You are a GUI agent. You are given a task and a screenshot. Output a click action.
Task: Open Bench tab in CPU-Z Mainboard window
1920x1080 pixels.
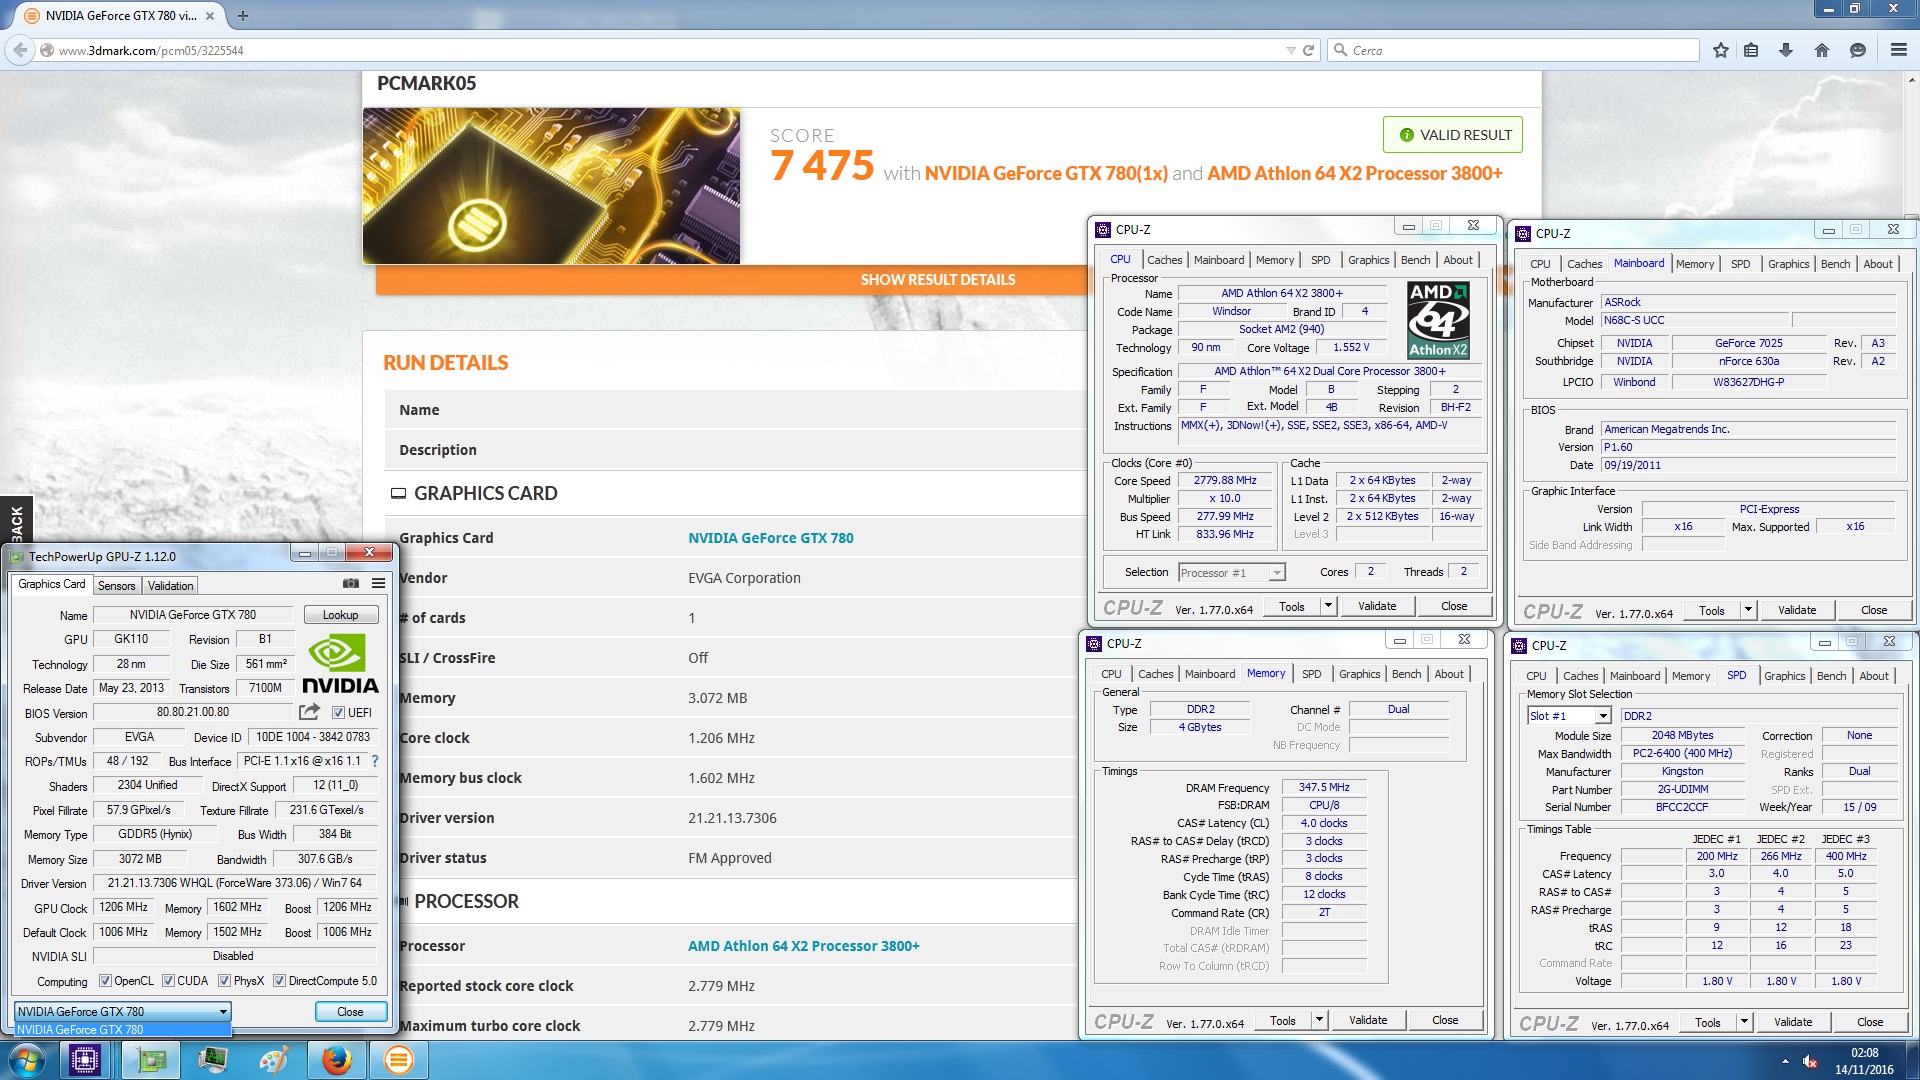[1835, 264]
